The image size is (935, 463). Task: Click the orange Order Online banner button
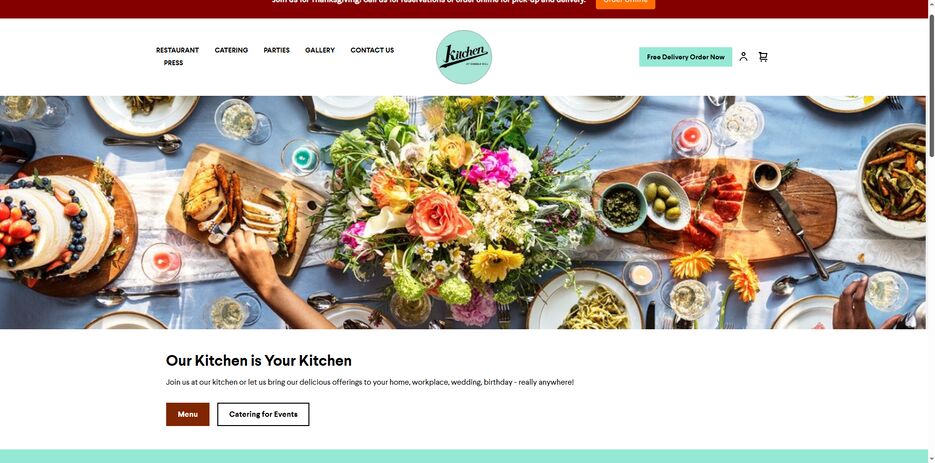pyautogui.click(x=625, y=3)
